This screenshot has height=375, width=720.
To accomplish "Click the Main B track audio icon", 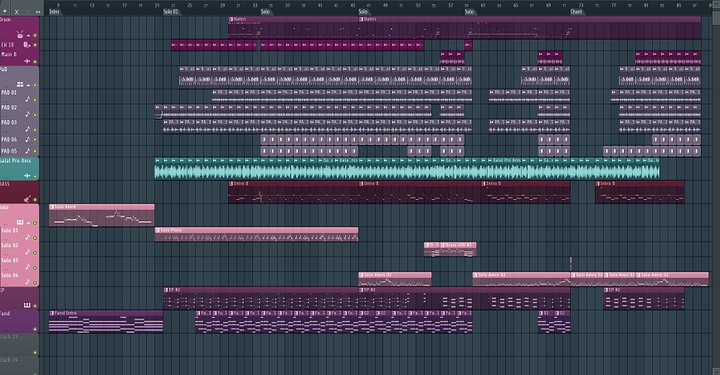I will click(27, 61).
